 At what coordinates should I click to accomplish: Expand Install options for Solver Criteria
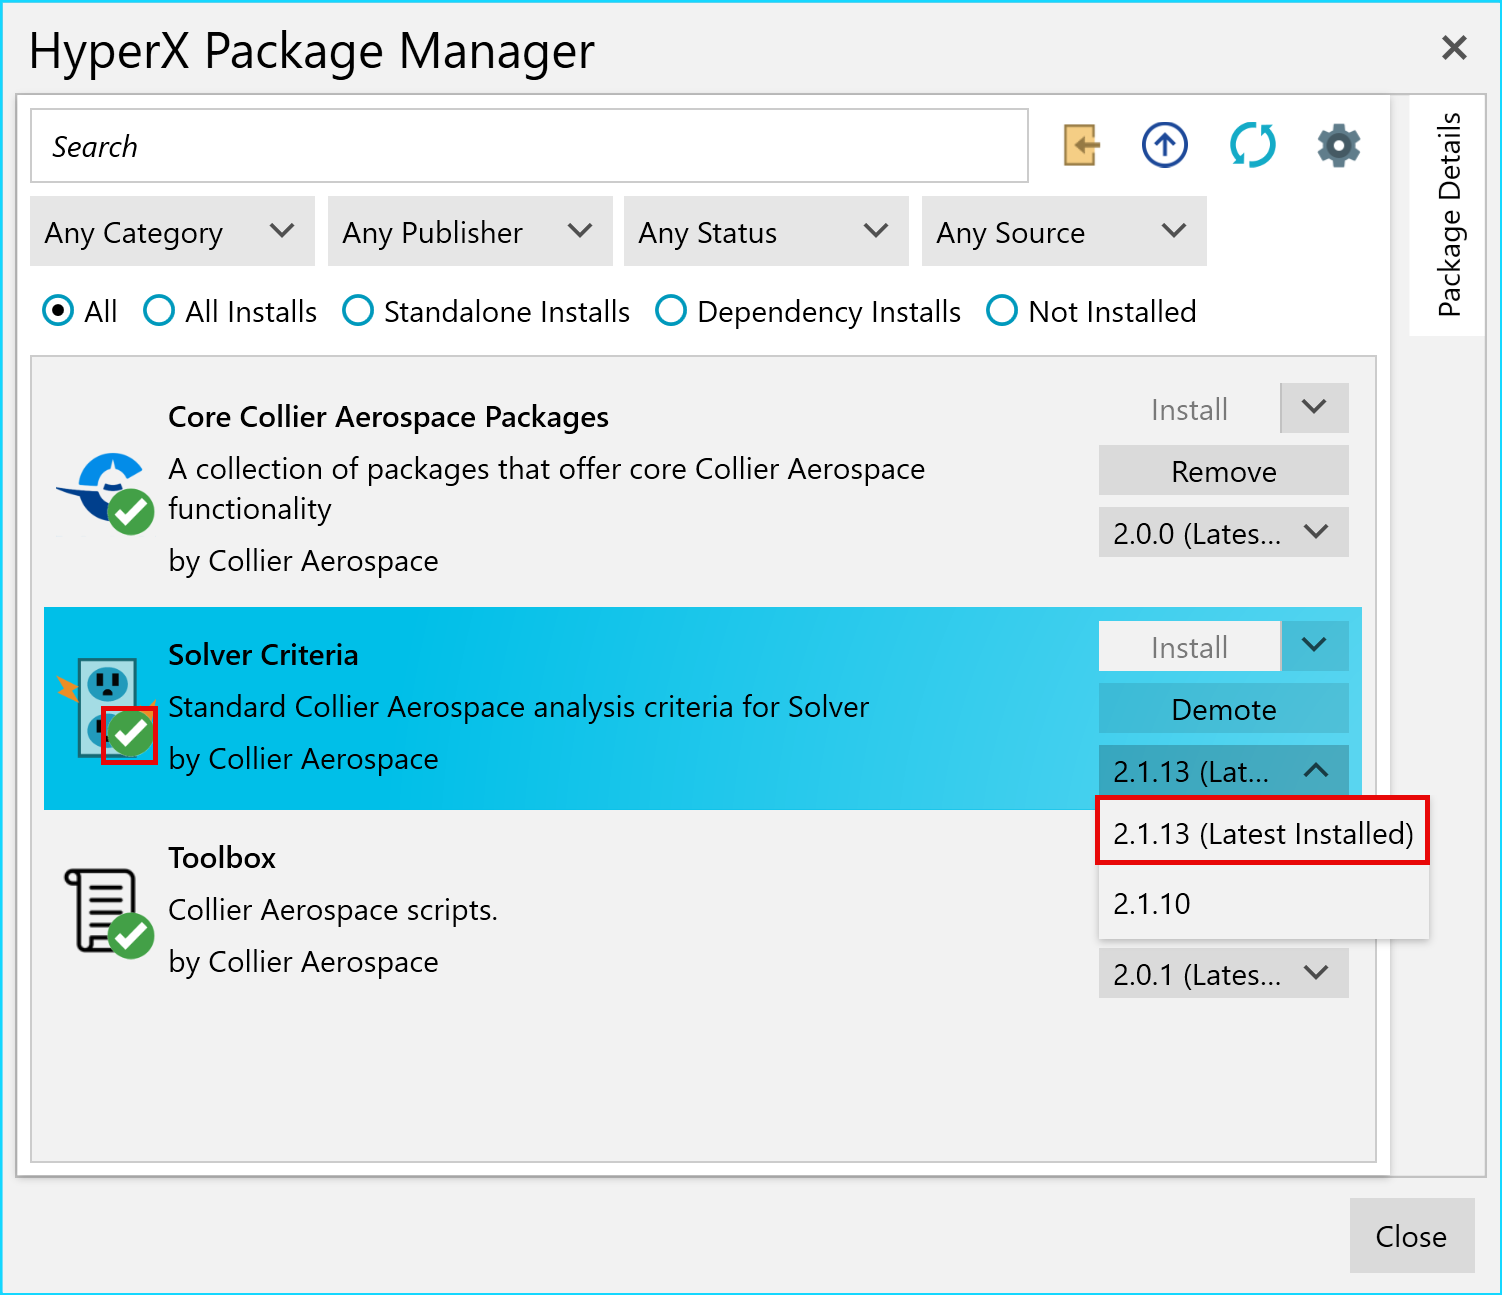1315,646
